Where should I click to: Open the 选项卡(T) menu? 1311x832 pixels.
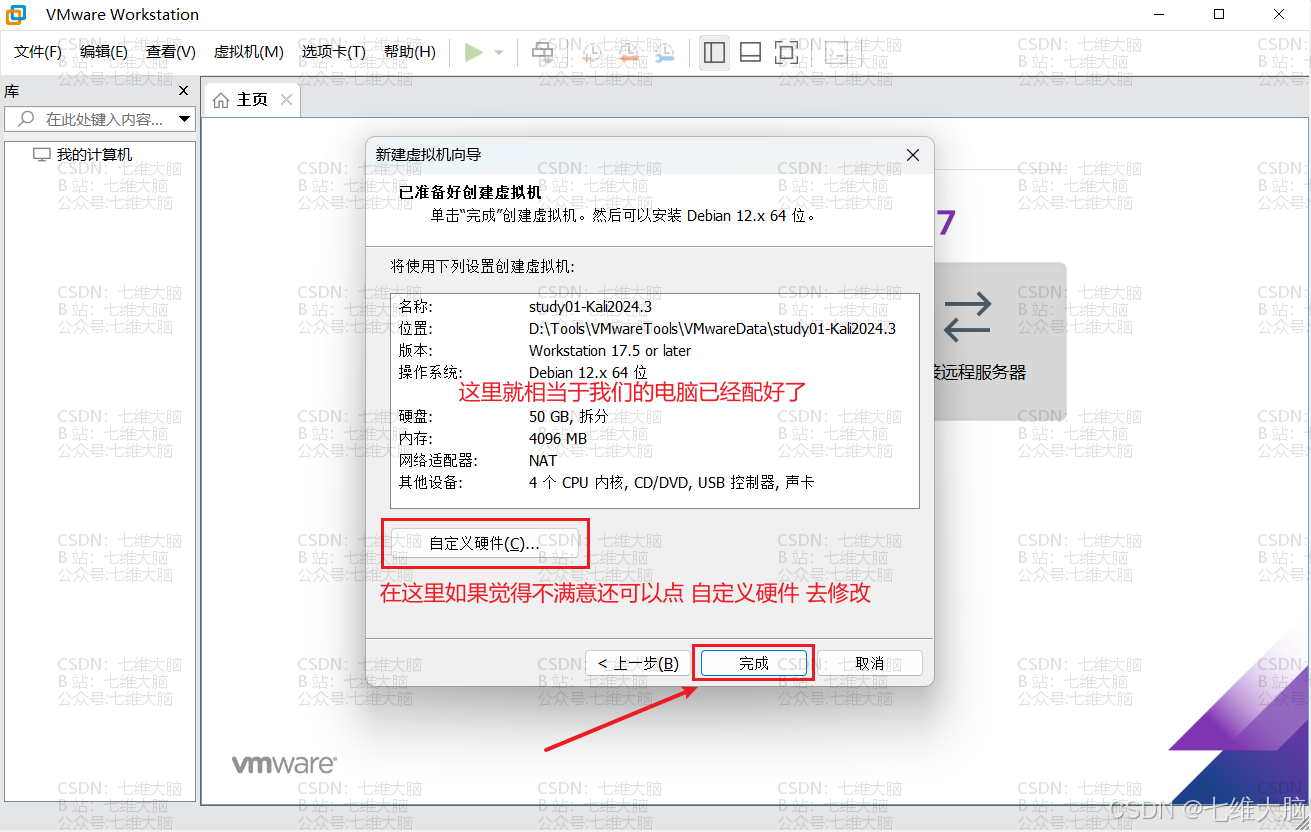pyautogui.click(x=334, y=52)
